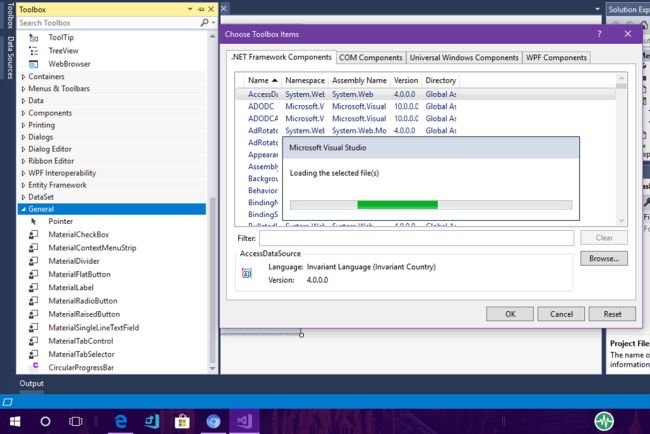This screenshot has width=650, height=434.
Task: Switch to .NET Framework Components tab
Action: click(x=281, y=57)
